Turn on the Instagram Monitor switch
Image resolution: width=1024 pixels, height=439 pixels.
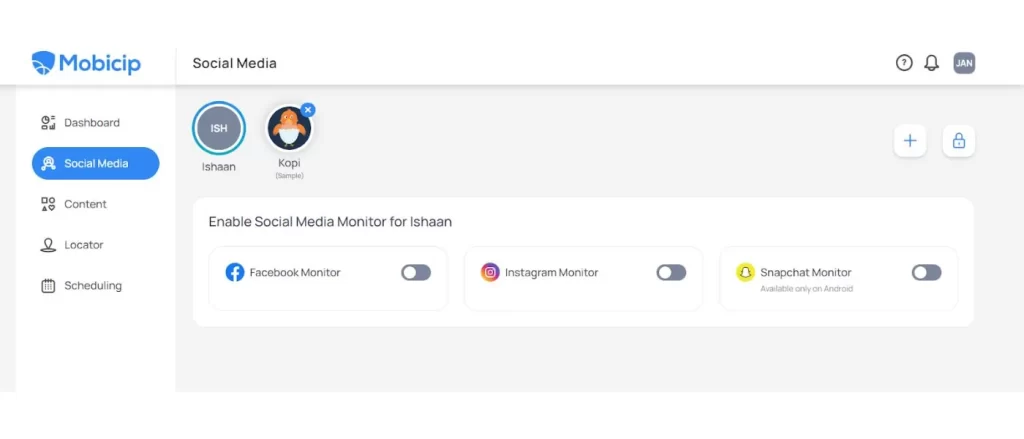click(x=671, y=272)
